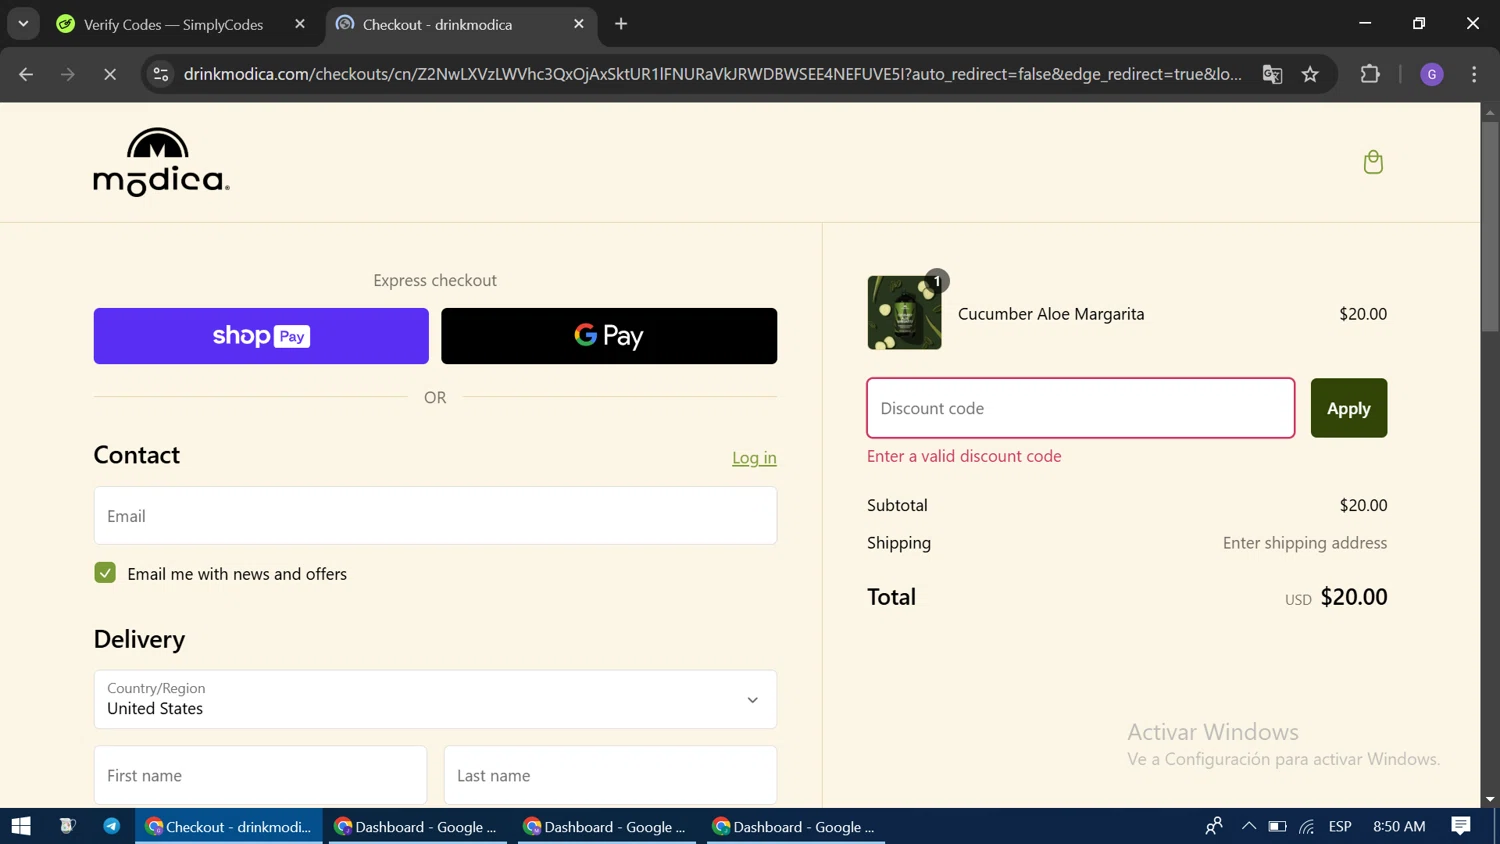Image resolution: width=1500 pixels, height=844 pixels.
Task: Open the translate page icon
Action: click(1272, 74)
